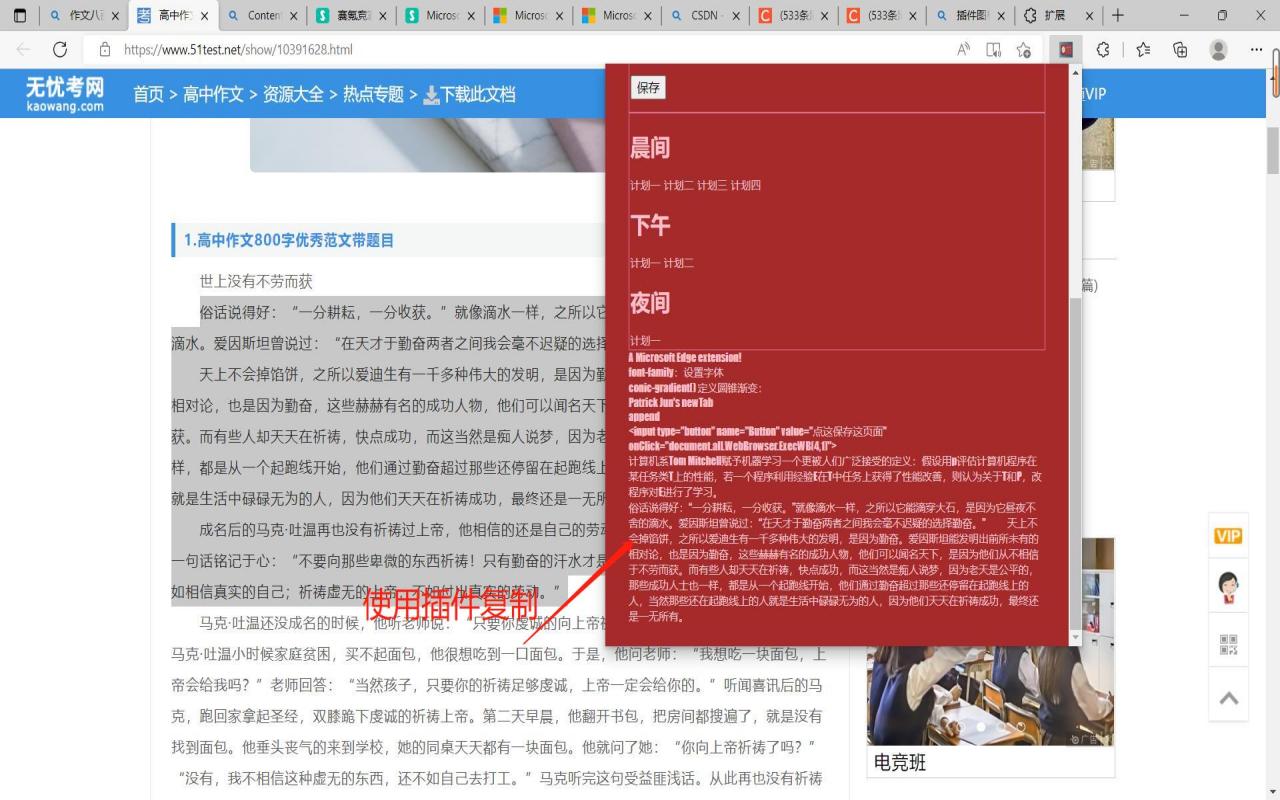Click 'font-family: 设置字体' line
The height and width of the screenshot is (800, 1280).
[676, 372]
